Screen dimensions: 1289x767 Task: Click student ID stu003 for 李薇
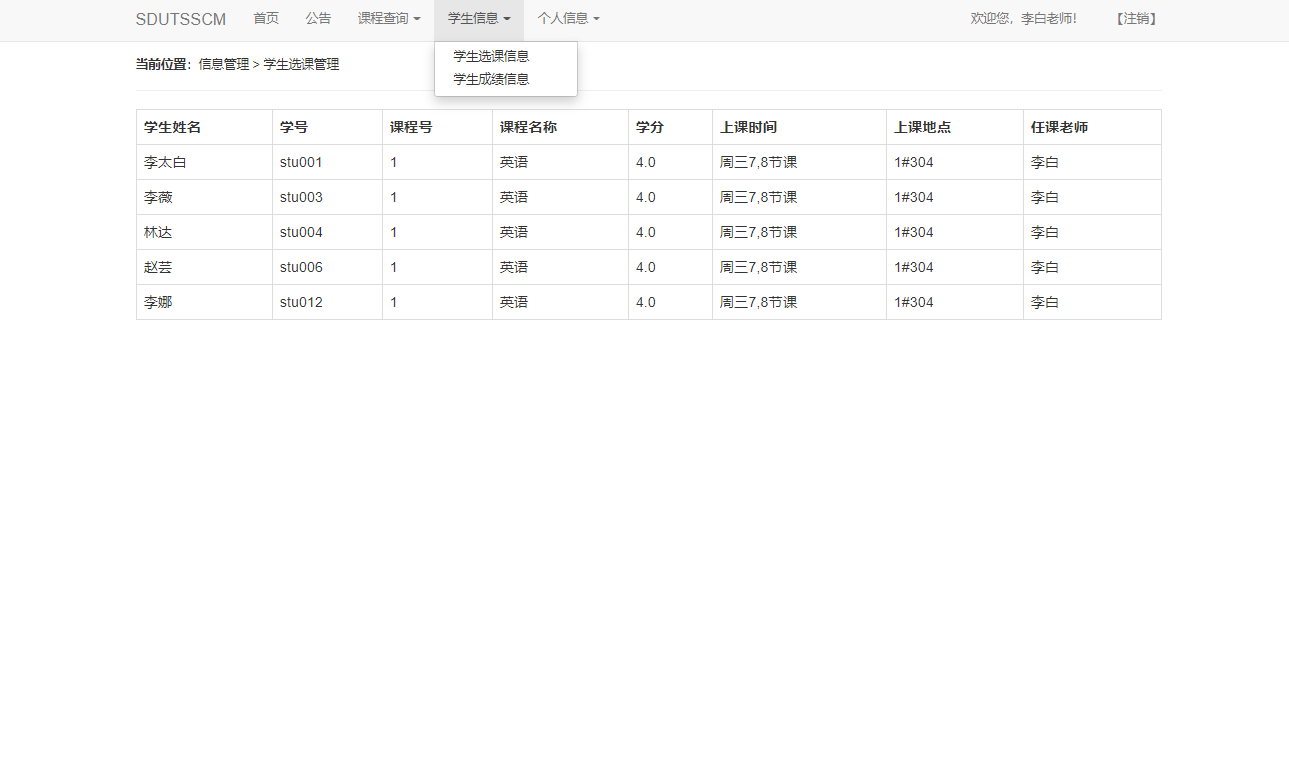[300, 196]
